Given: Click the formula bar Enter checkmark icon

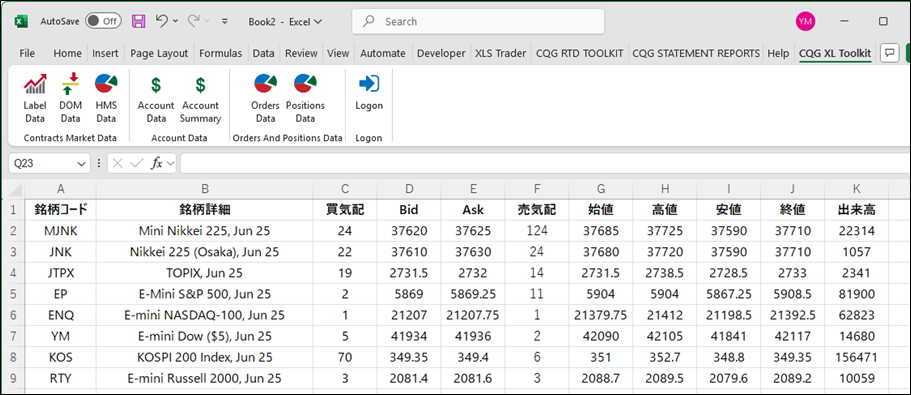Looking at the screenshot, I should pyautogui.click(x=137, y=163).
